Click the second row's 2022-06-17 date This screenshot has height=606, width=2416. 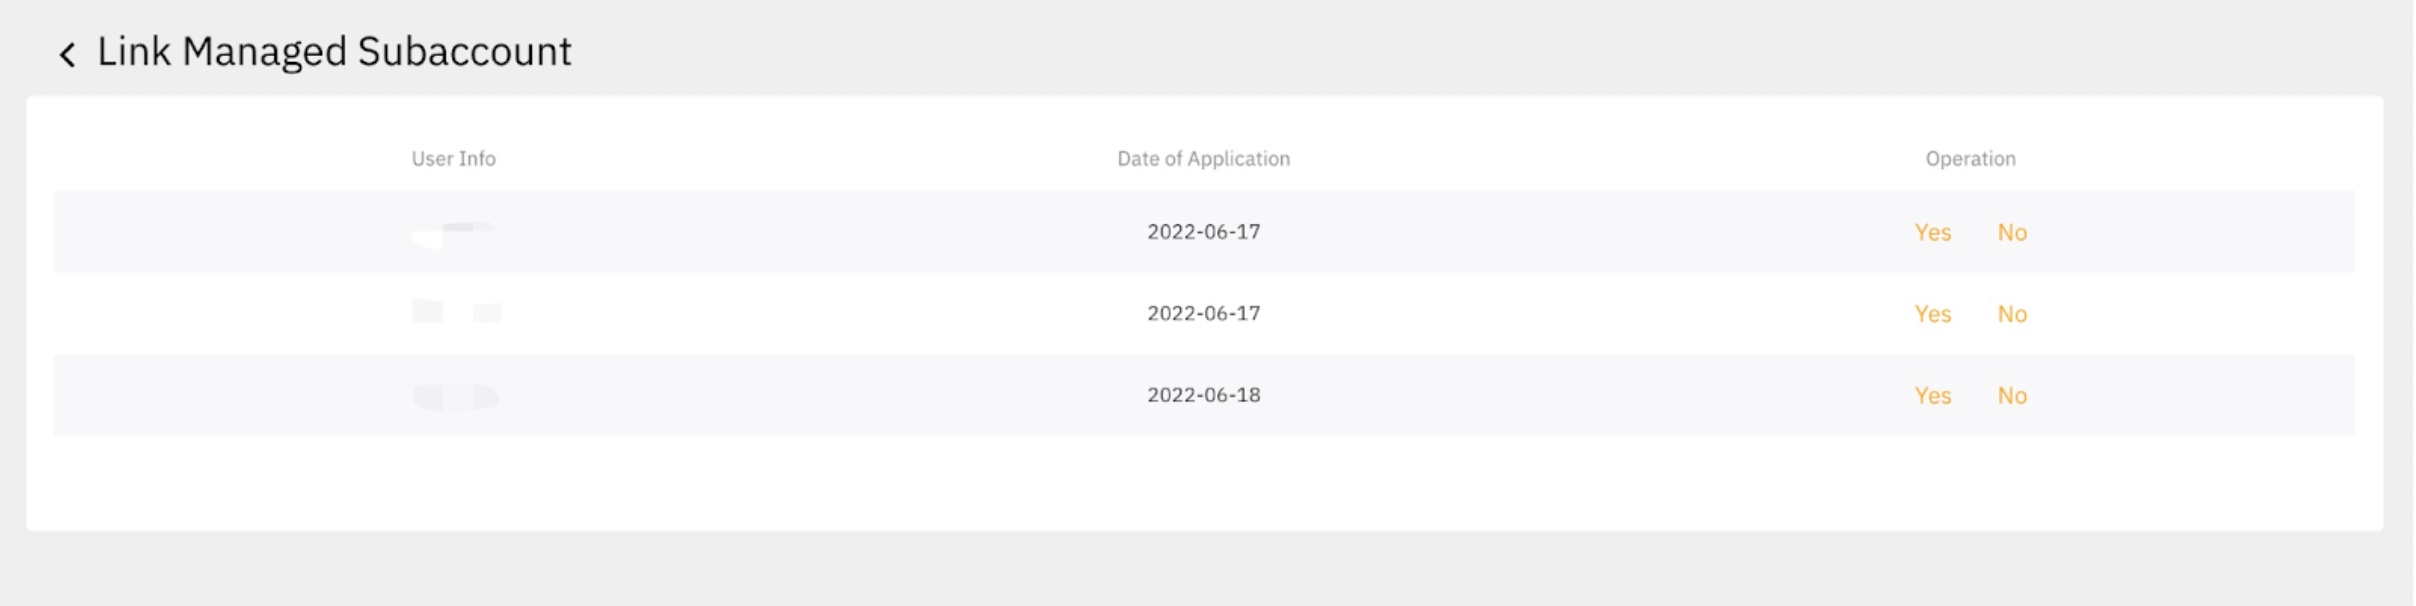click(x=1203, y=314)
